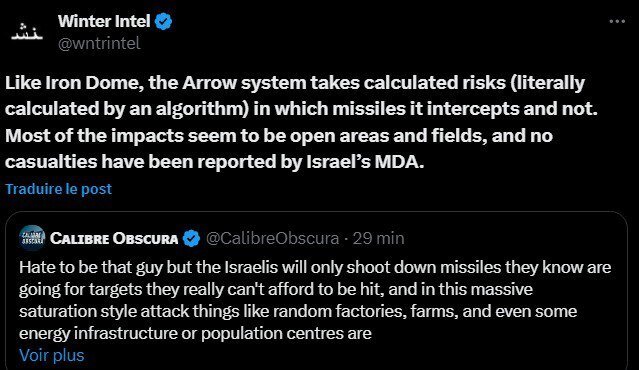Click the quoted line about energy infrastructure
Image resolution: width=639 pixels, height=370 pixels.
tap(195, 333)
